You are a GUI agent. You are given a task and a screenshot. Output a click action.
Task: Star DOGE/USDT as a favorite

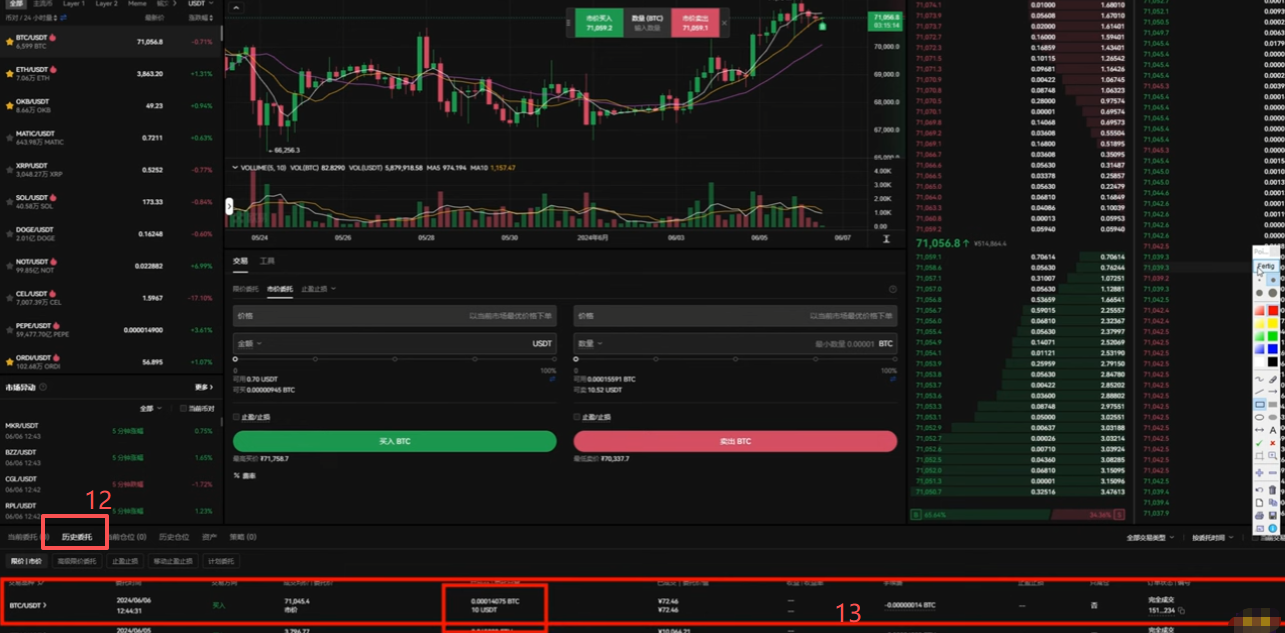pyautogui.click(x=10, y=234)
